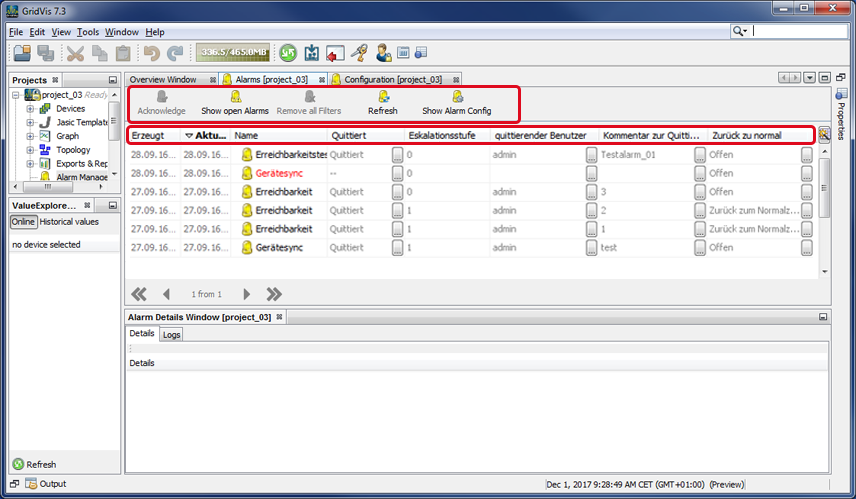856x499 pixels.
Task: Toggle the Online values button
Action: 23,222
